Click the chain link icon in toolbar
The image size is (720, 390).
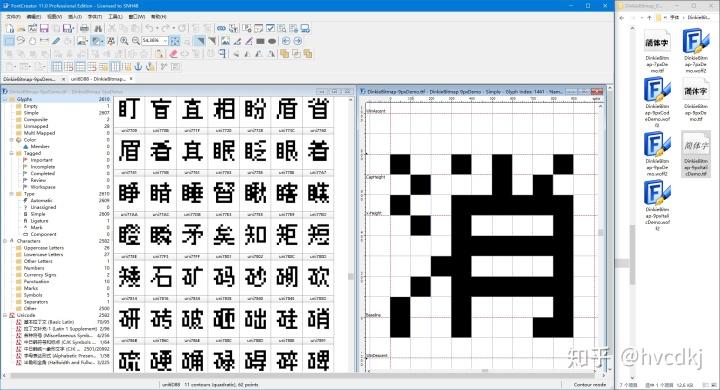click(221, 28)
